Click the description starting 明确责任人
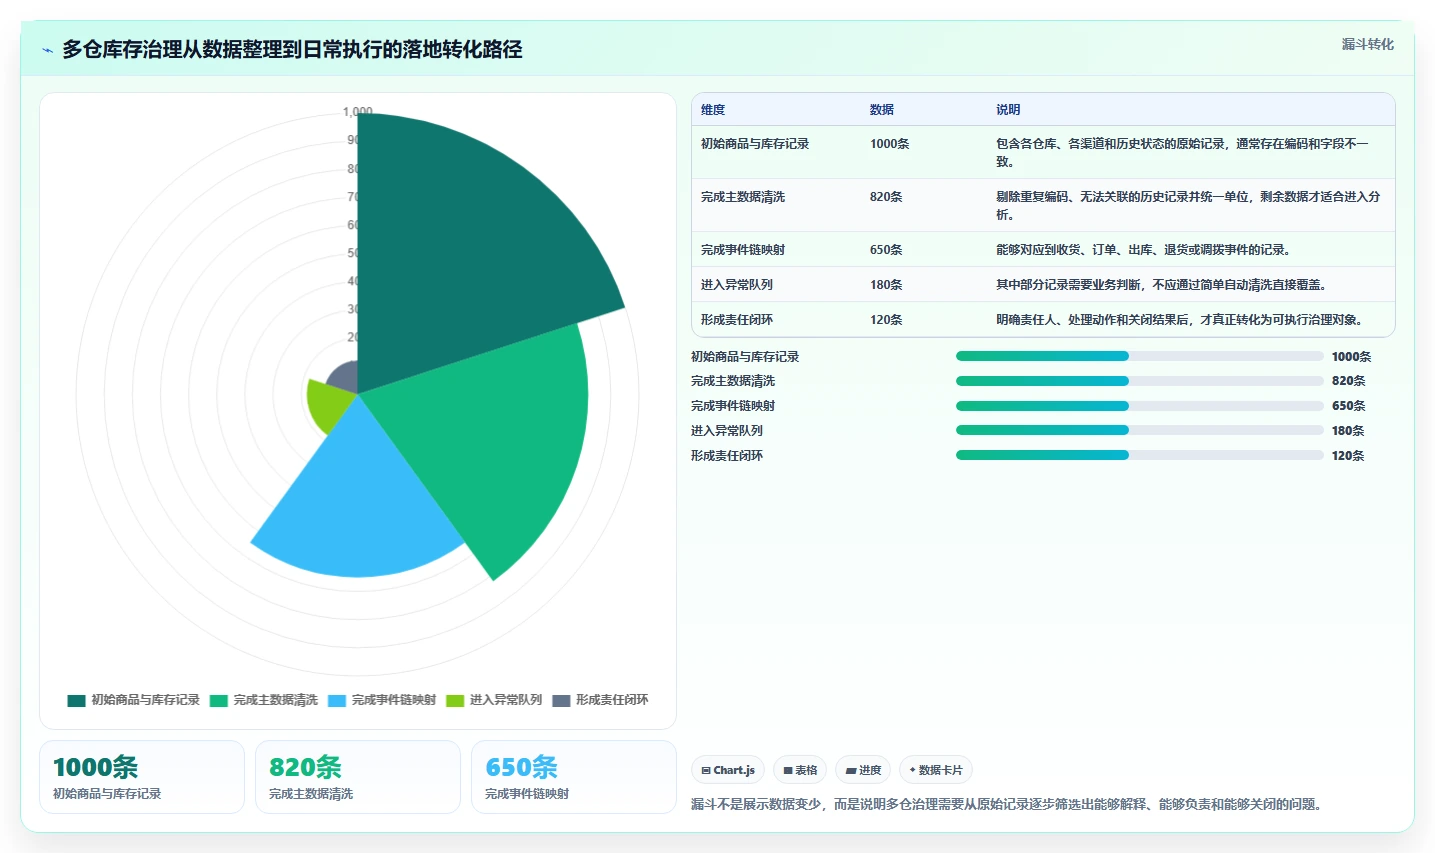This screenshot has height=853, width=1435. (x=1181, y=320)
